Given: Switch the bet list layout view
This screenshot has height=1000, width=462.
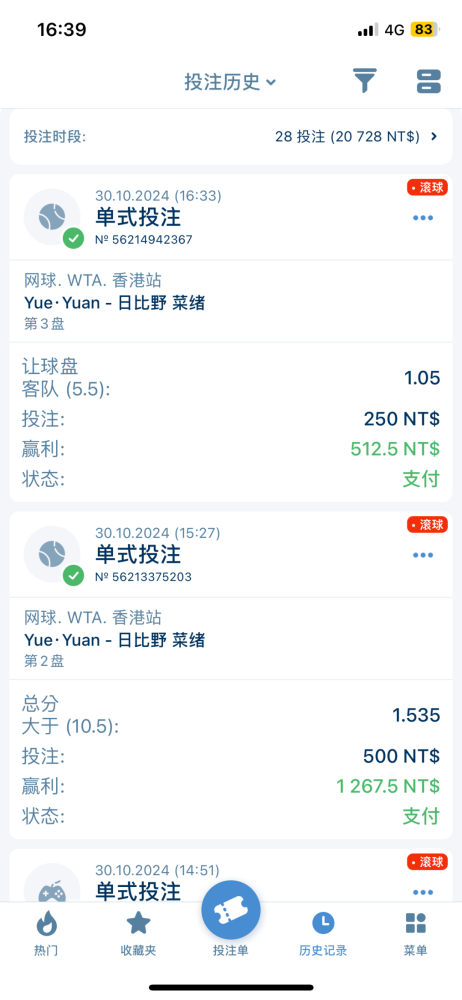Looking at the screenshot, I should tap(429, 82).
